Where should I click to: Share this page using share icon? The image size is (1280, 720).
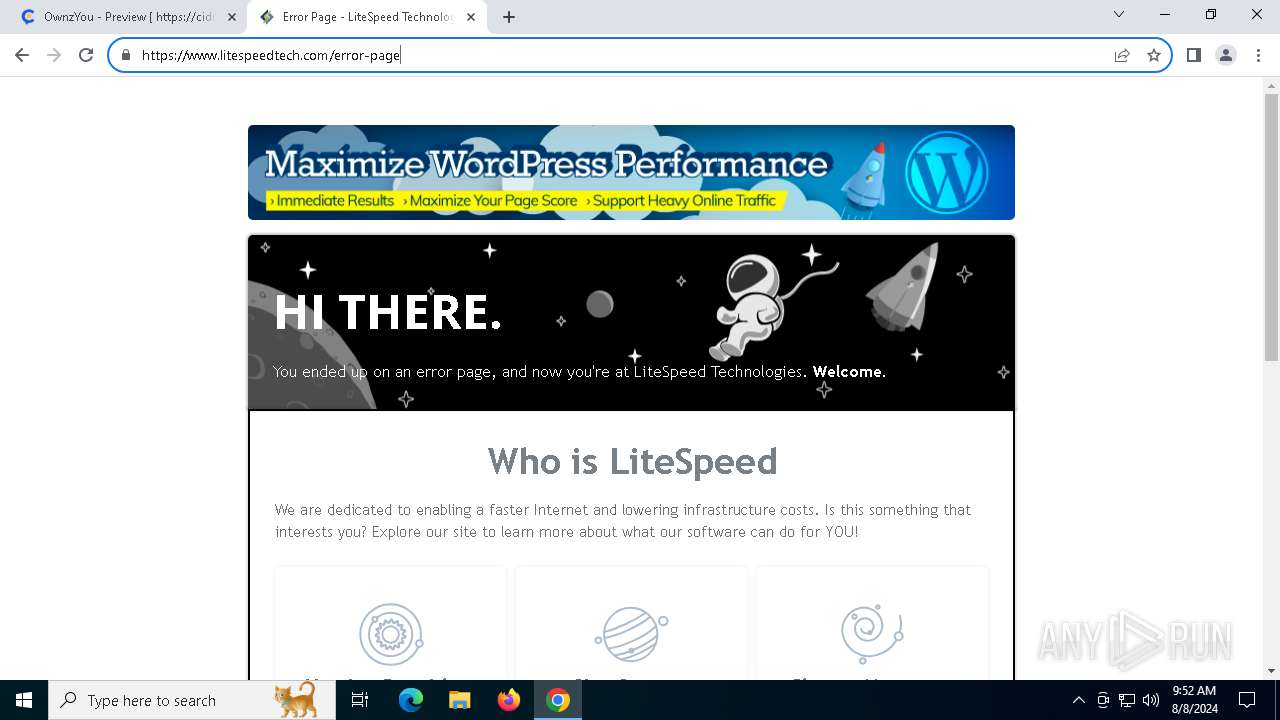[1122, 55]
